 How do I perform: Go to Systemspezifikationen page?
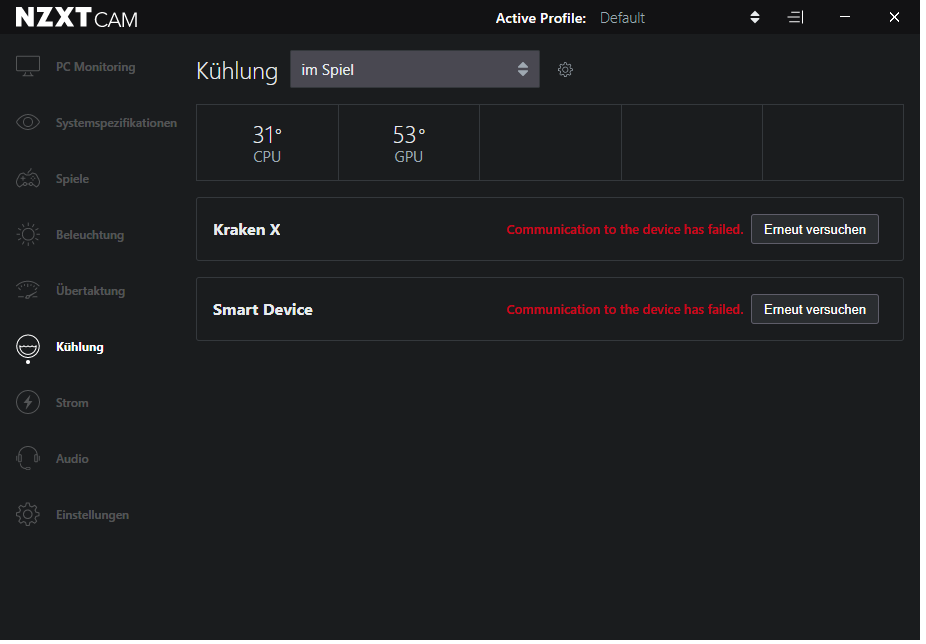point(116,123)
